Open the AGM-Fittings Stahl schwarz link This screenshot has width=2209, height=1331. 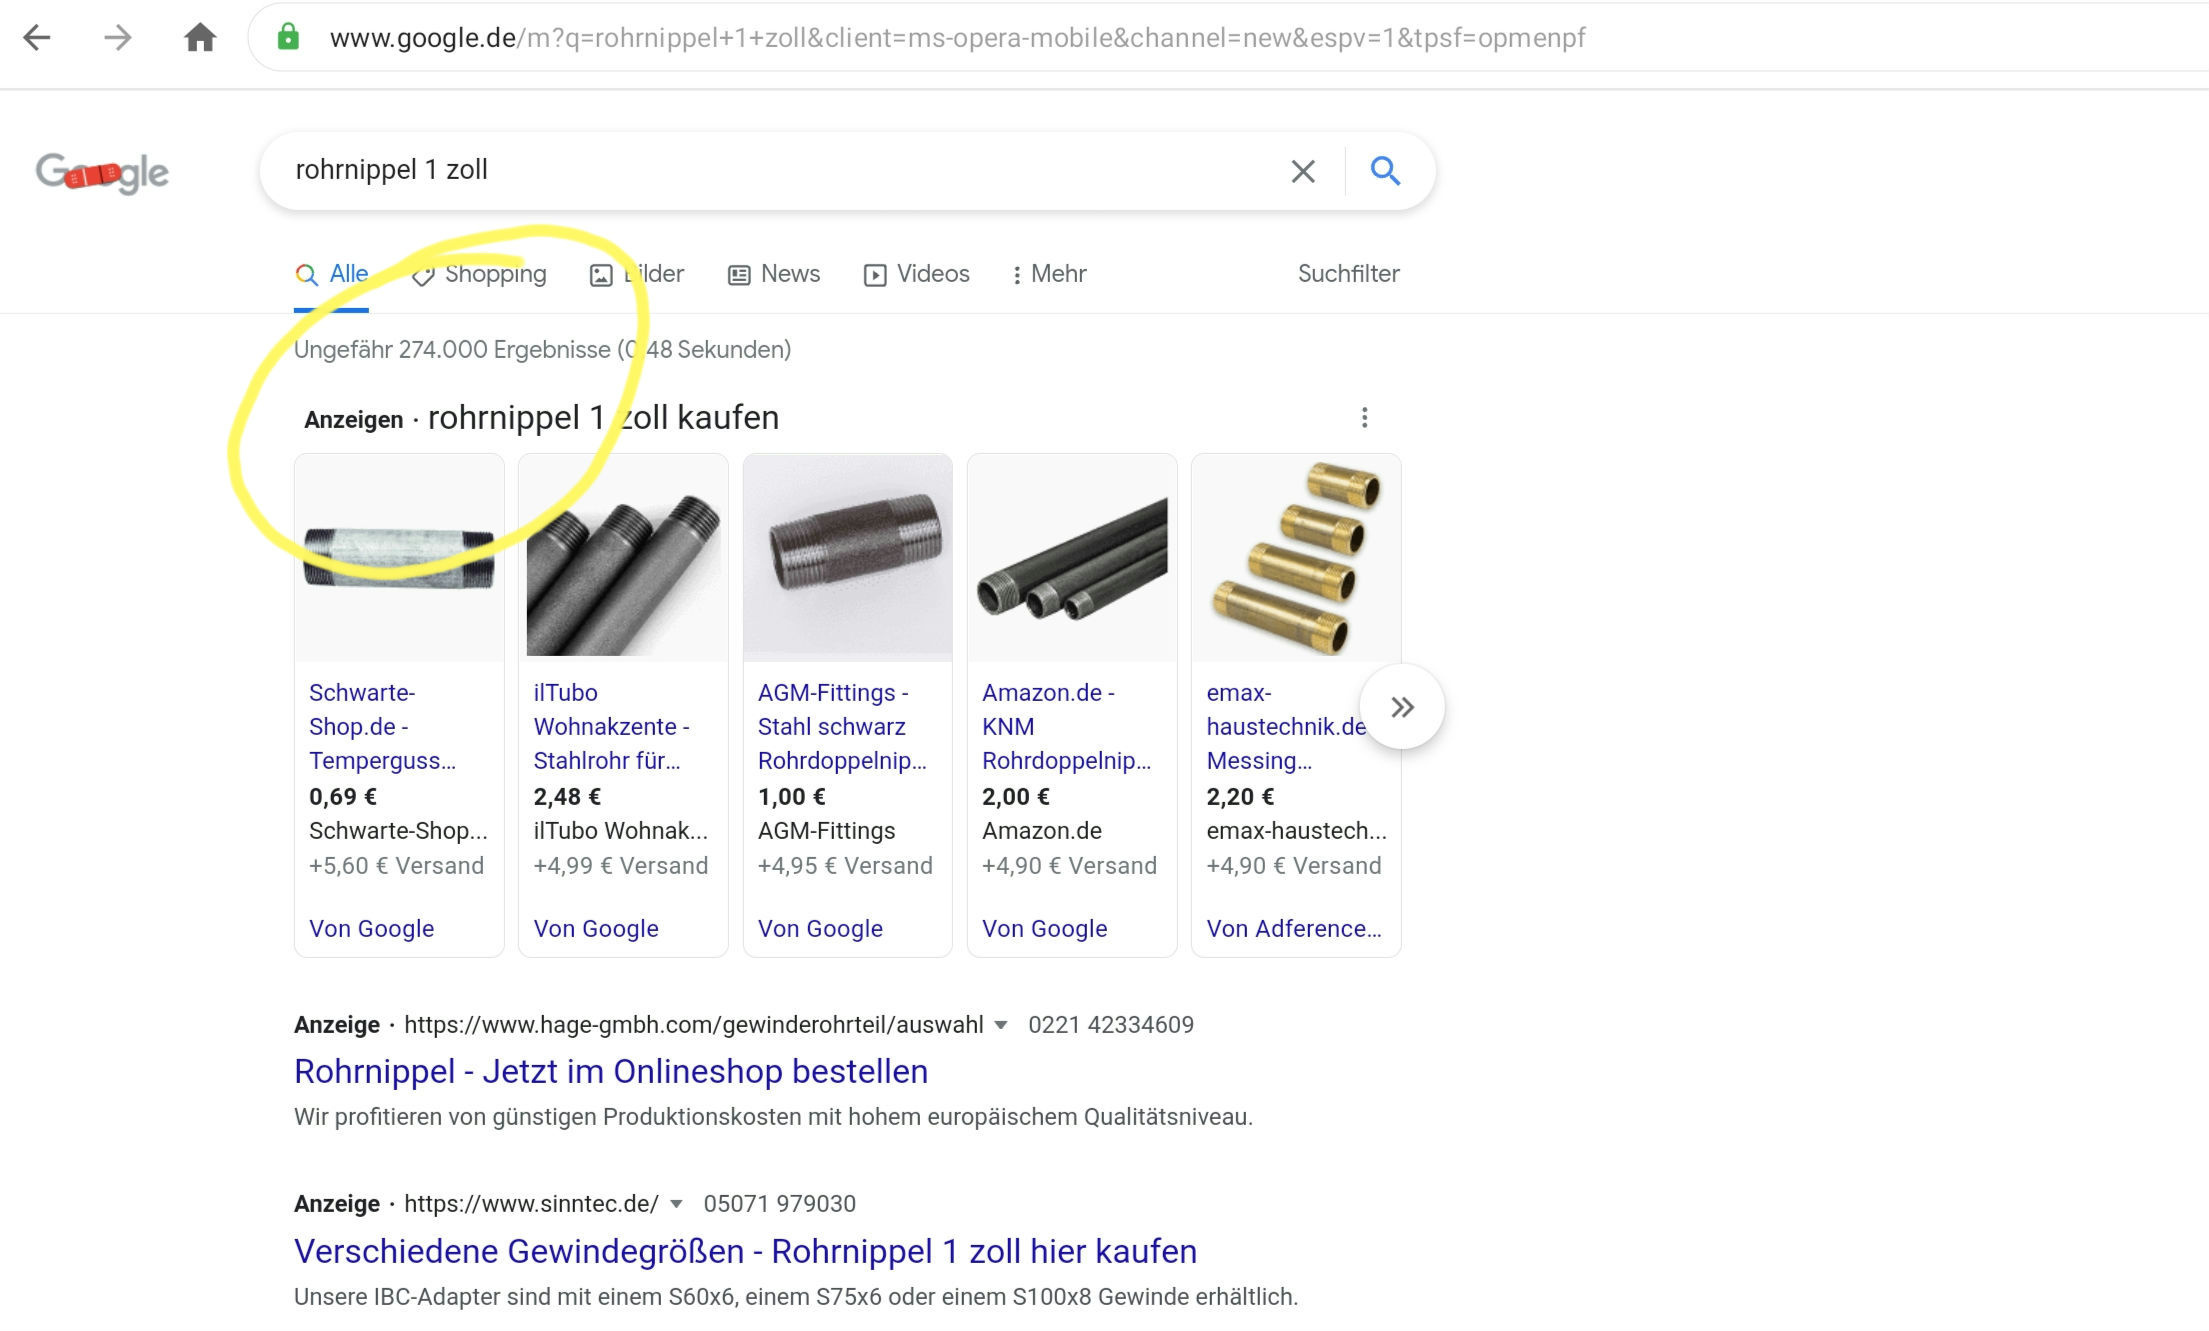tap(842, 726)
